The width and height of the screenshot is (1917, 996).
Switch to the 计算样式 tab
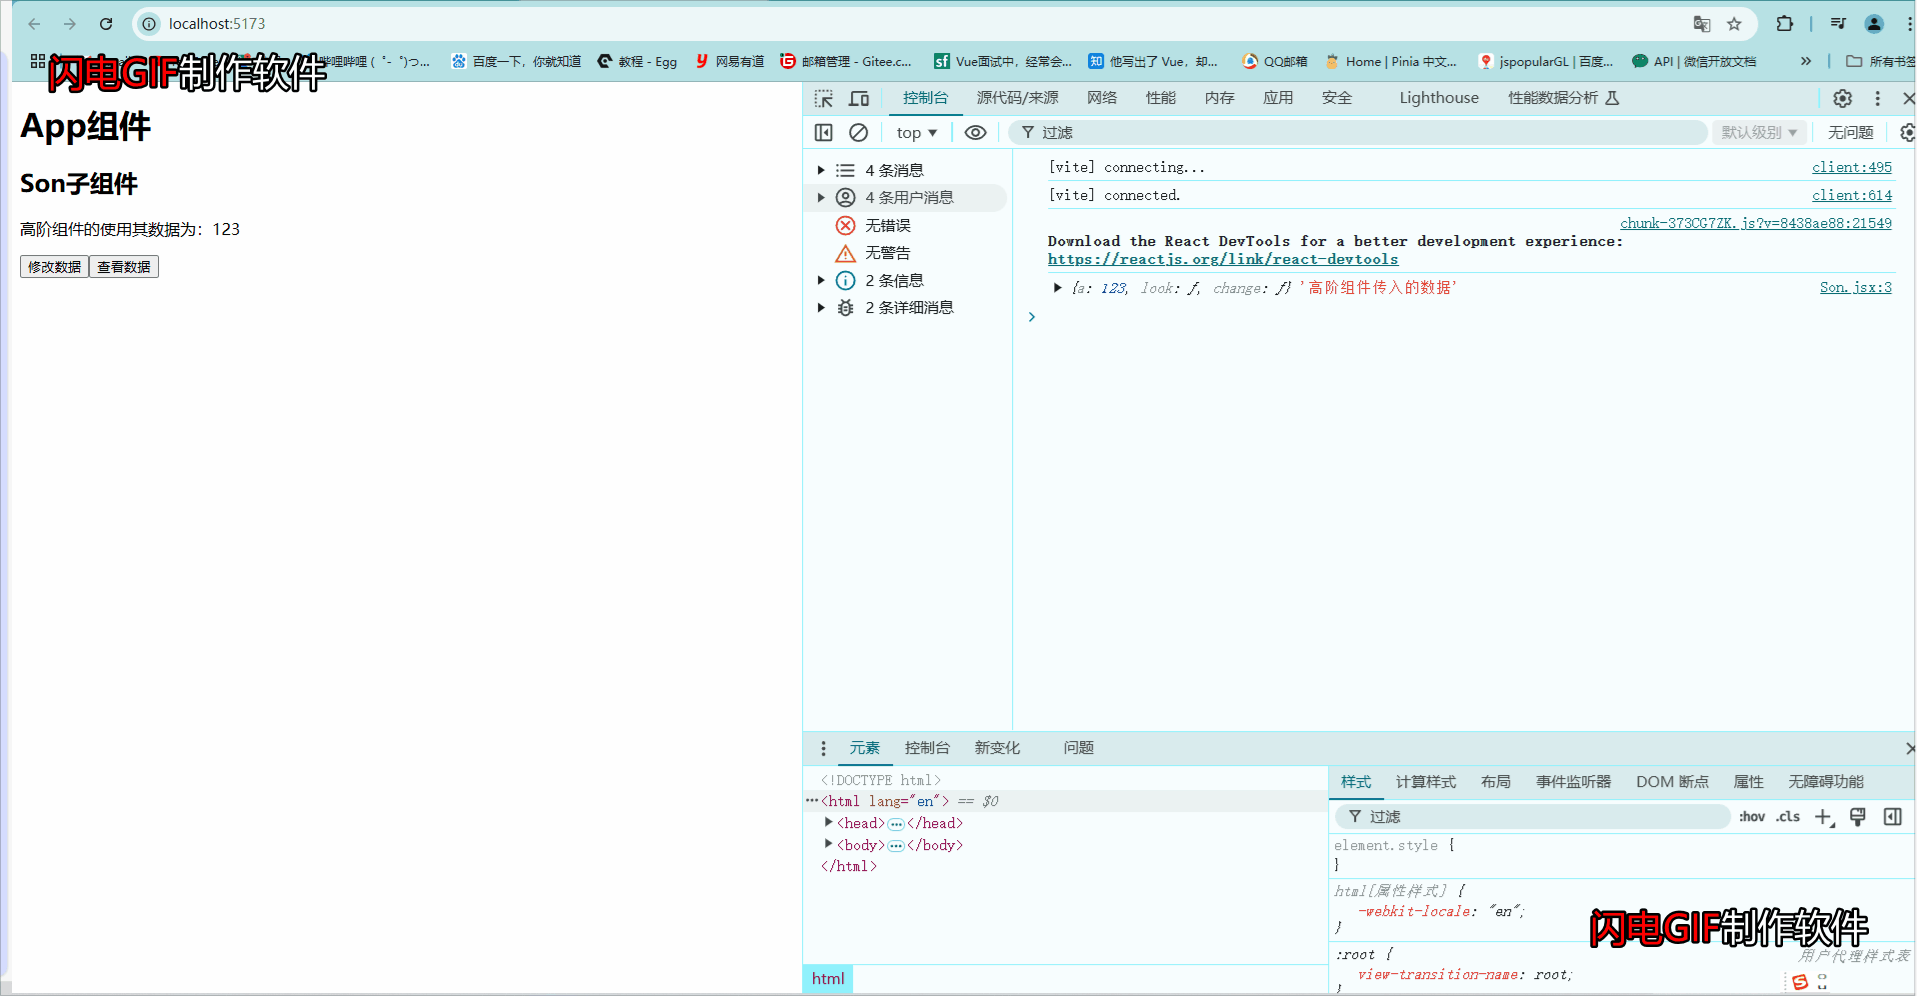click(x=1425, y=782)
